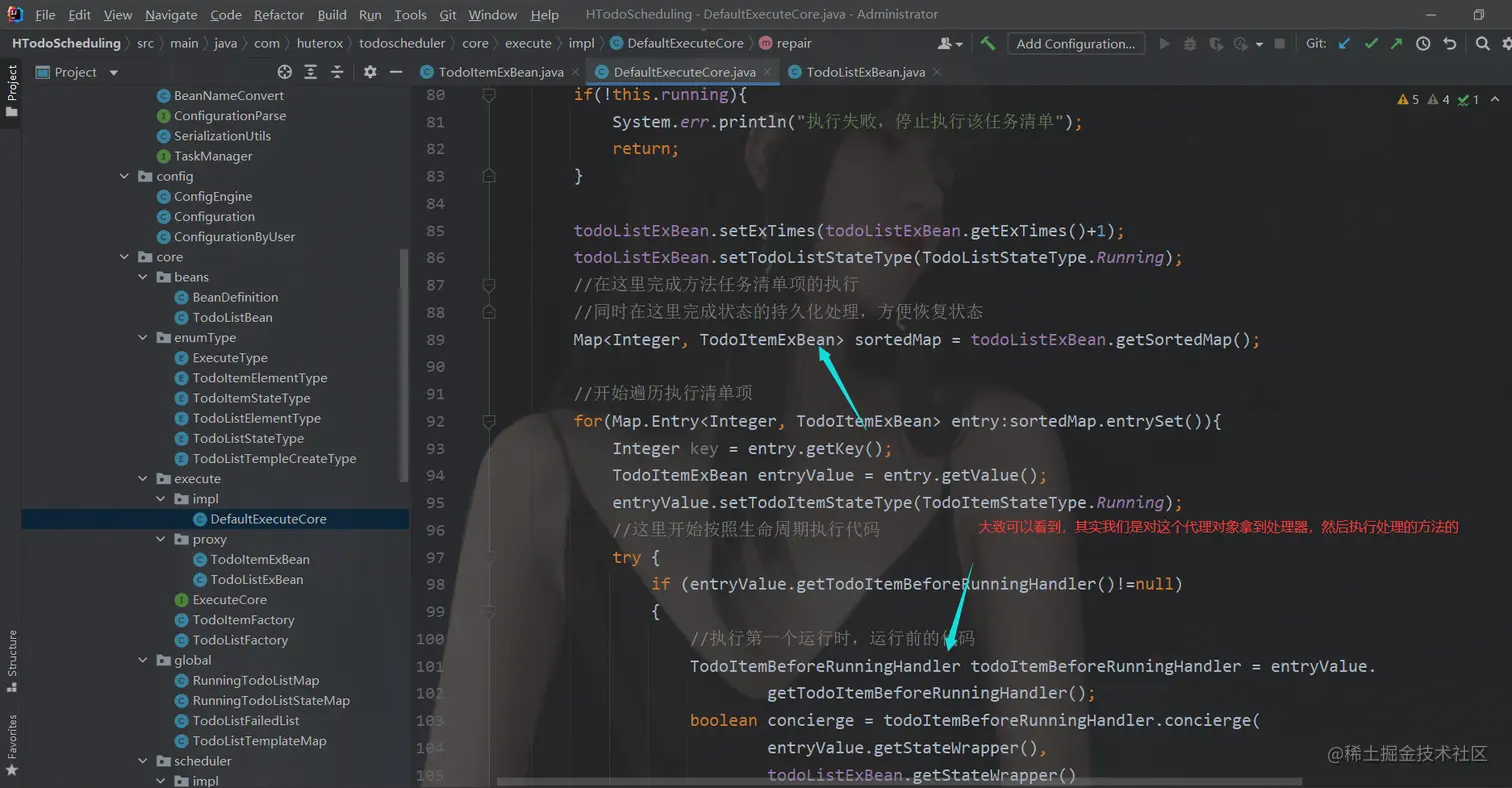The width and height of the screenshot is (1512, 788).
Task: Open the File menu
Action: tap(45, 15)
